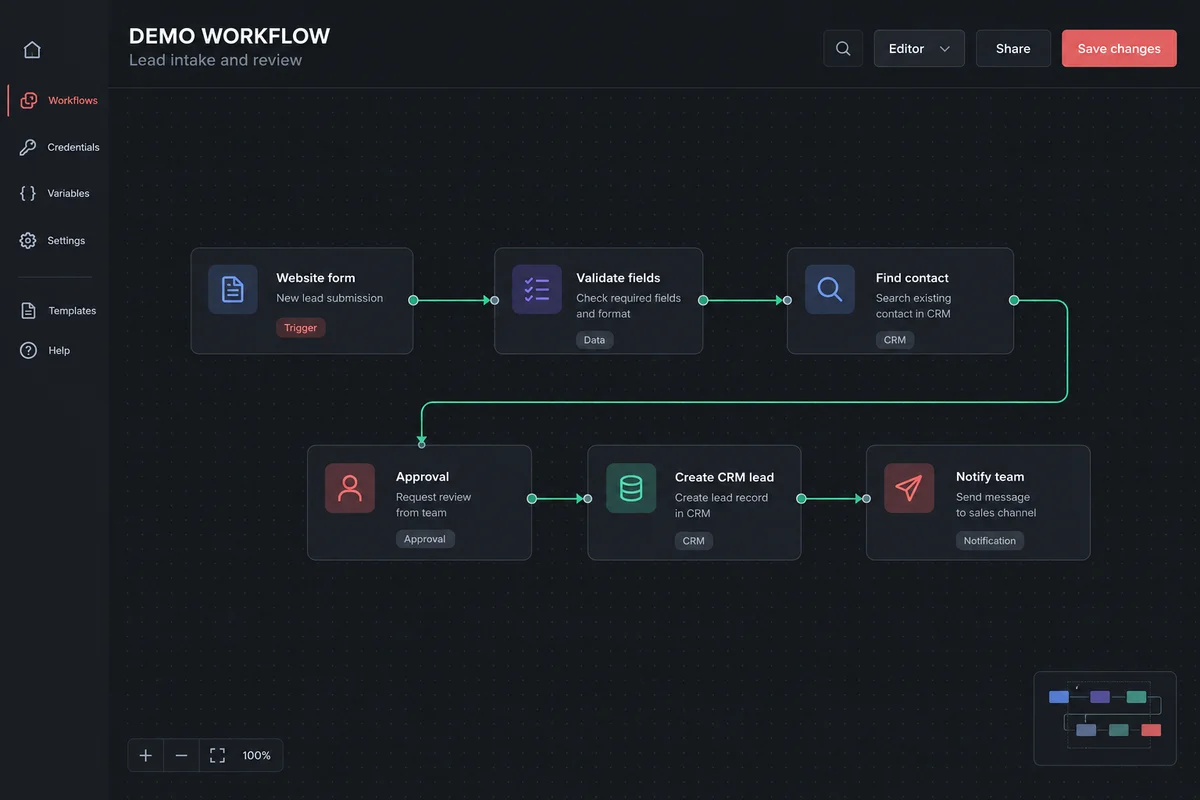Click the Notification tag badge
The image size is (1200, 800).
[989, 541]
